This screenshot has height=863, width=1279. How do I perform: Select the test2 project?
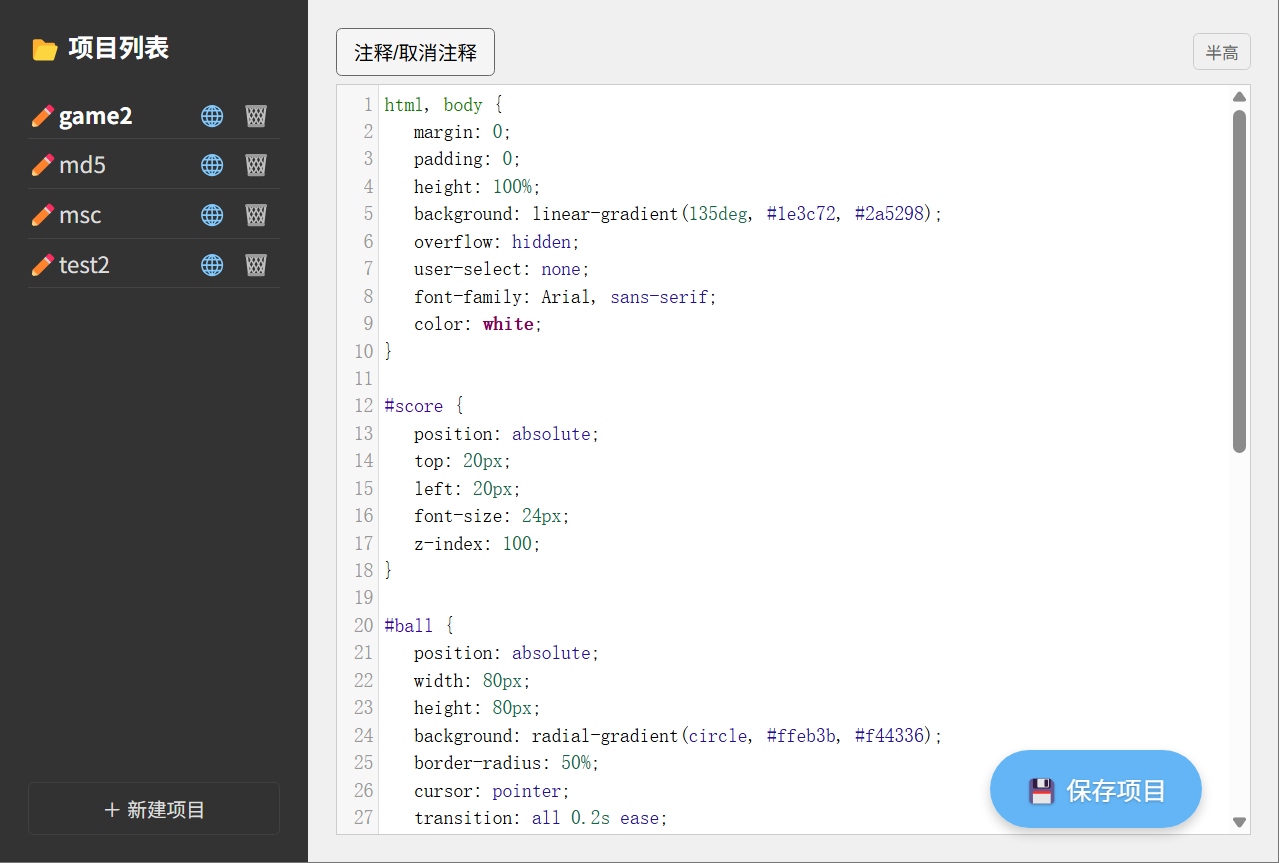(84, 265)
